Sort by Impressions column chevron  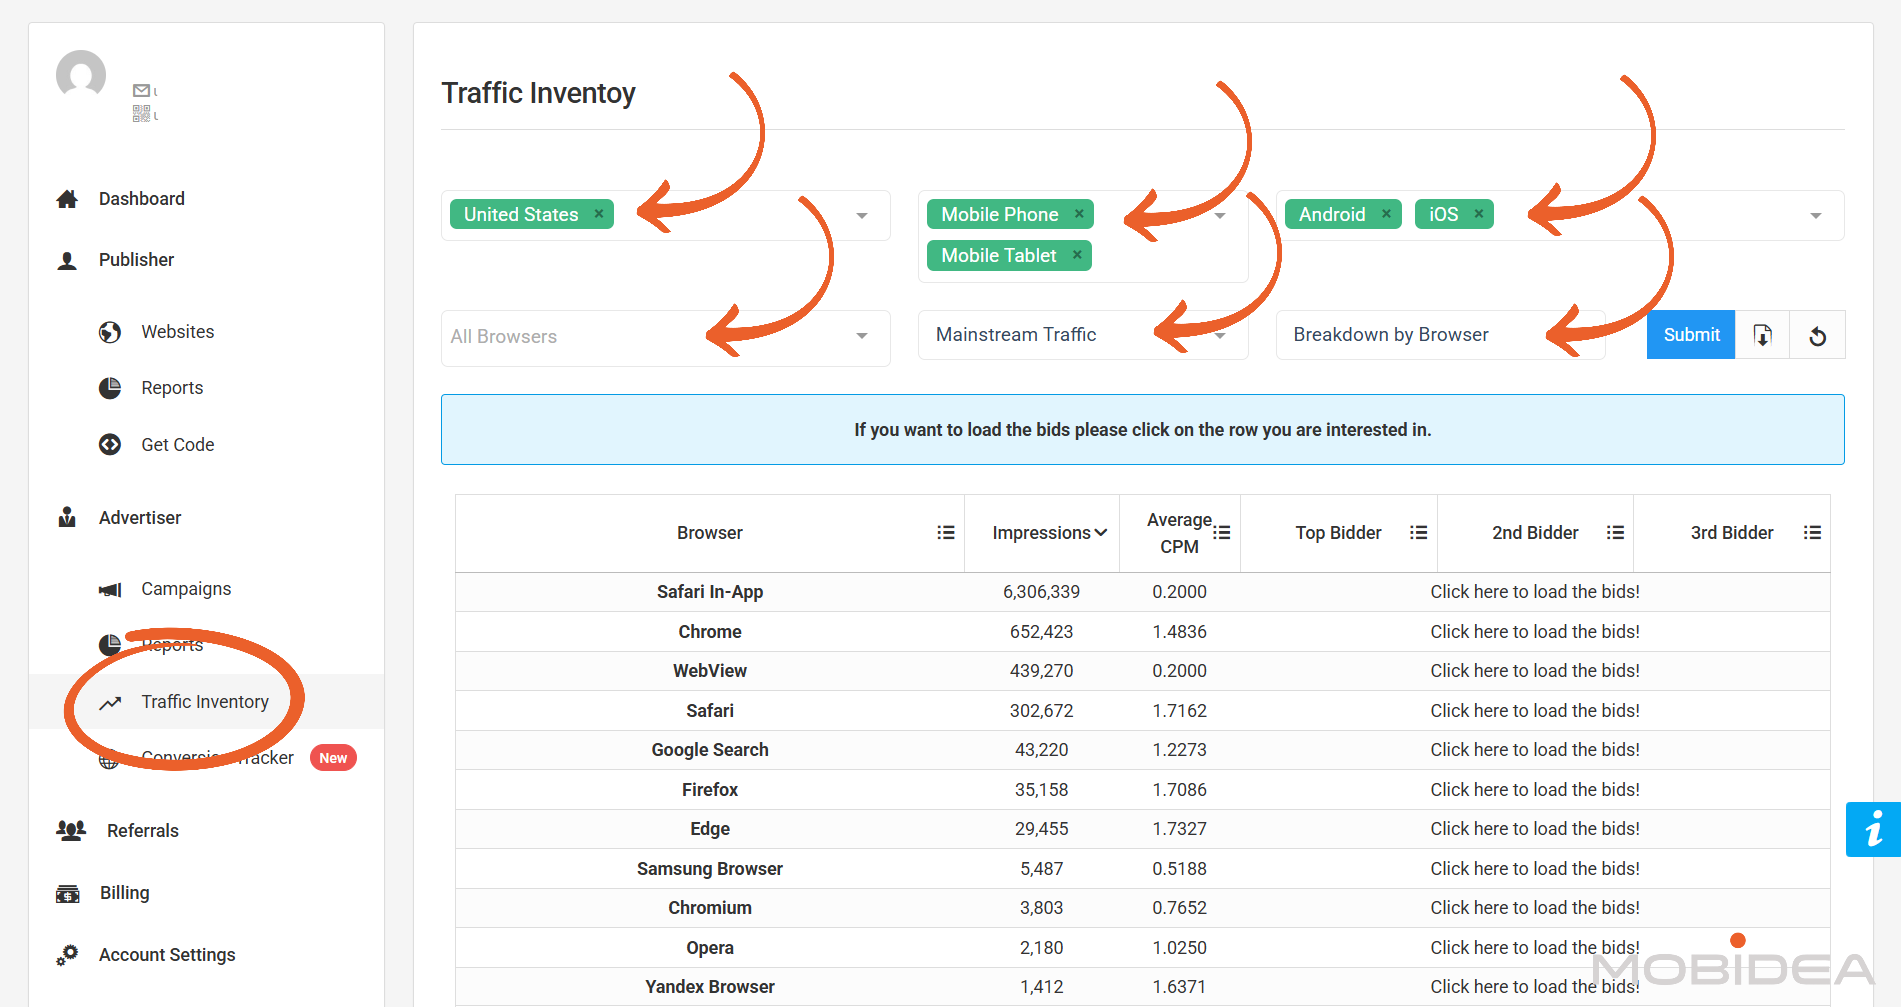1101,533
